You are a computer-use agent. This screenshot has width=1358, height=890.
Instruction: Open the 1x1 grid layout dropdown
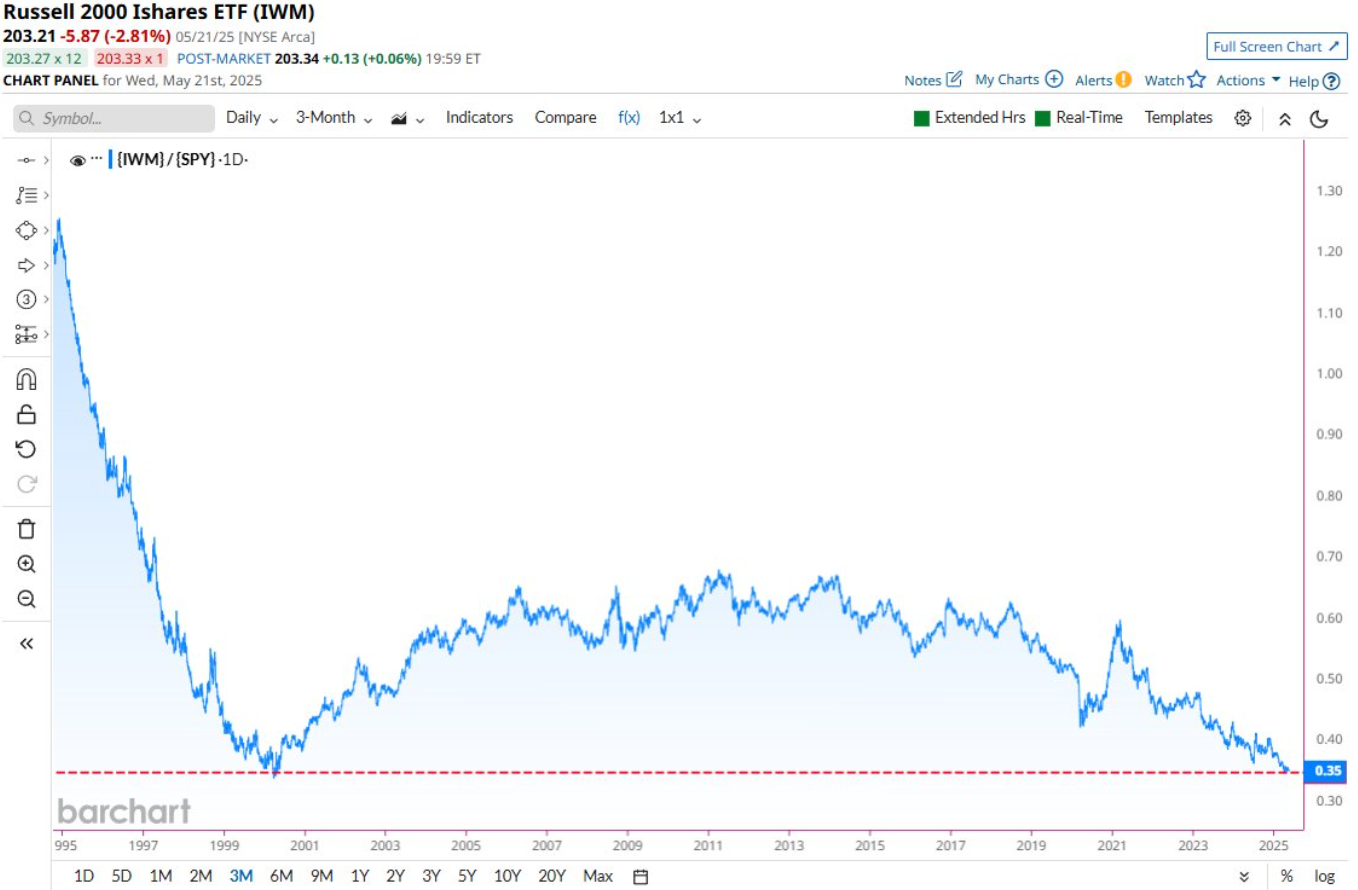(680, 118)
